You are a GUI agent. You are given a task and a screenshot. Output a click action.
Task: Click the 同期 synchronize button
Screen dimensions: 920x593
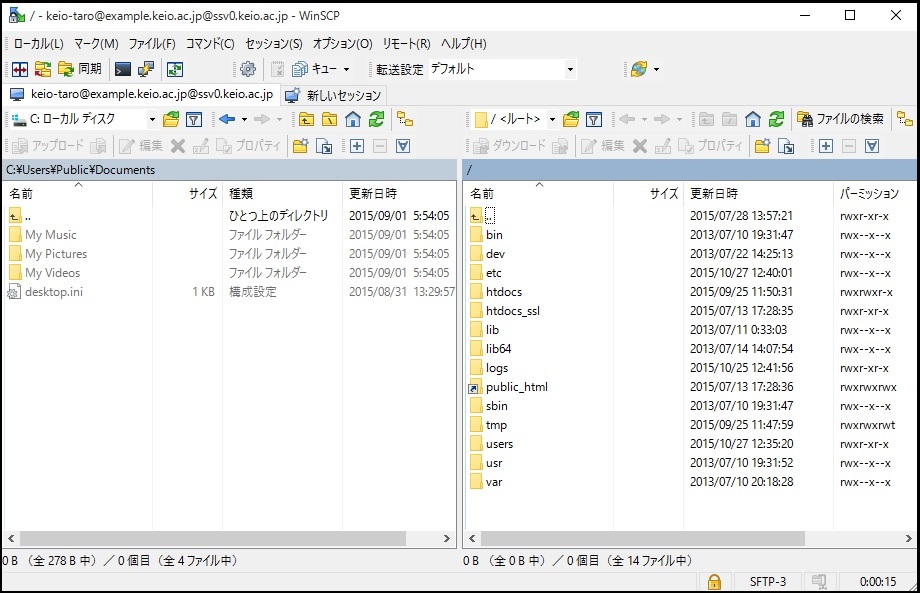(80, 69)
